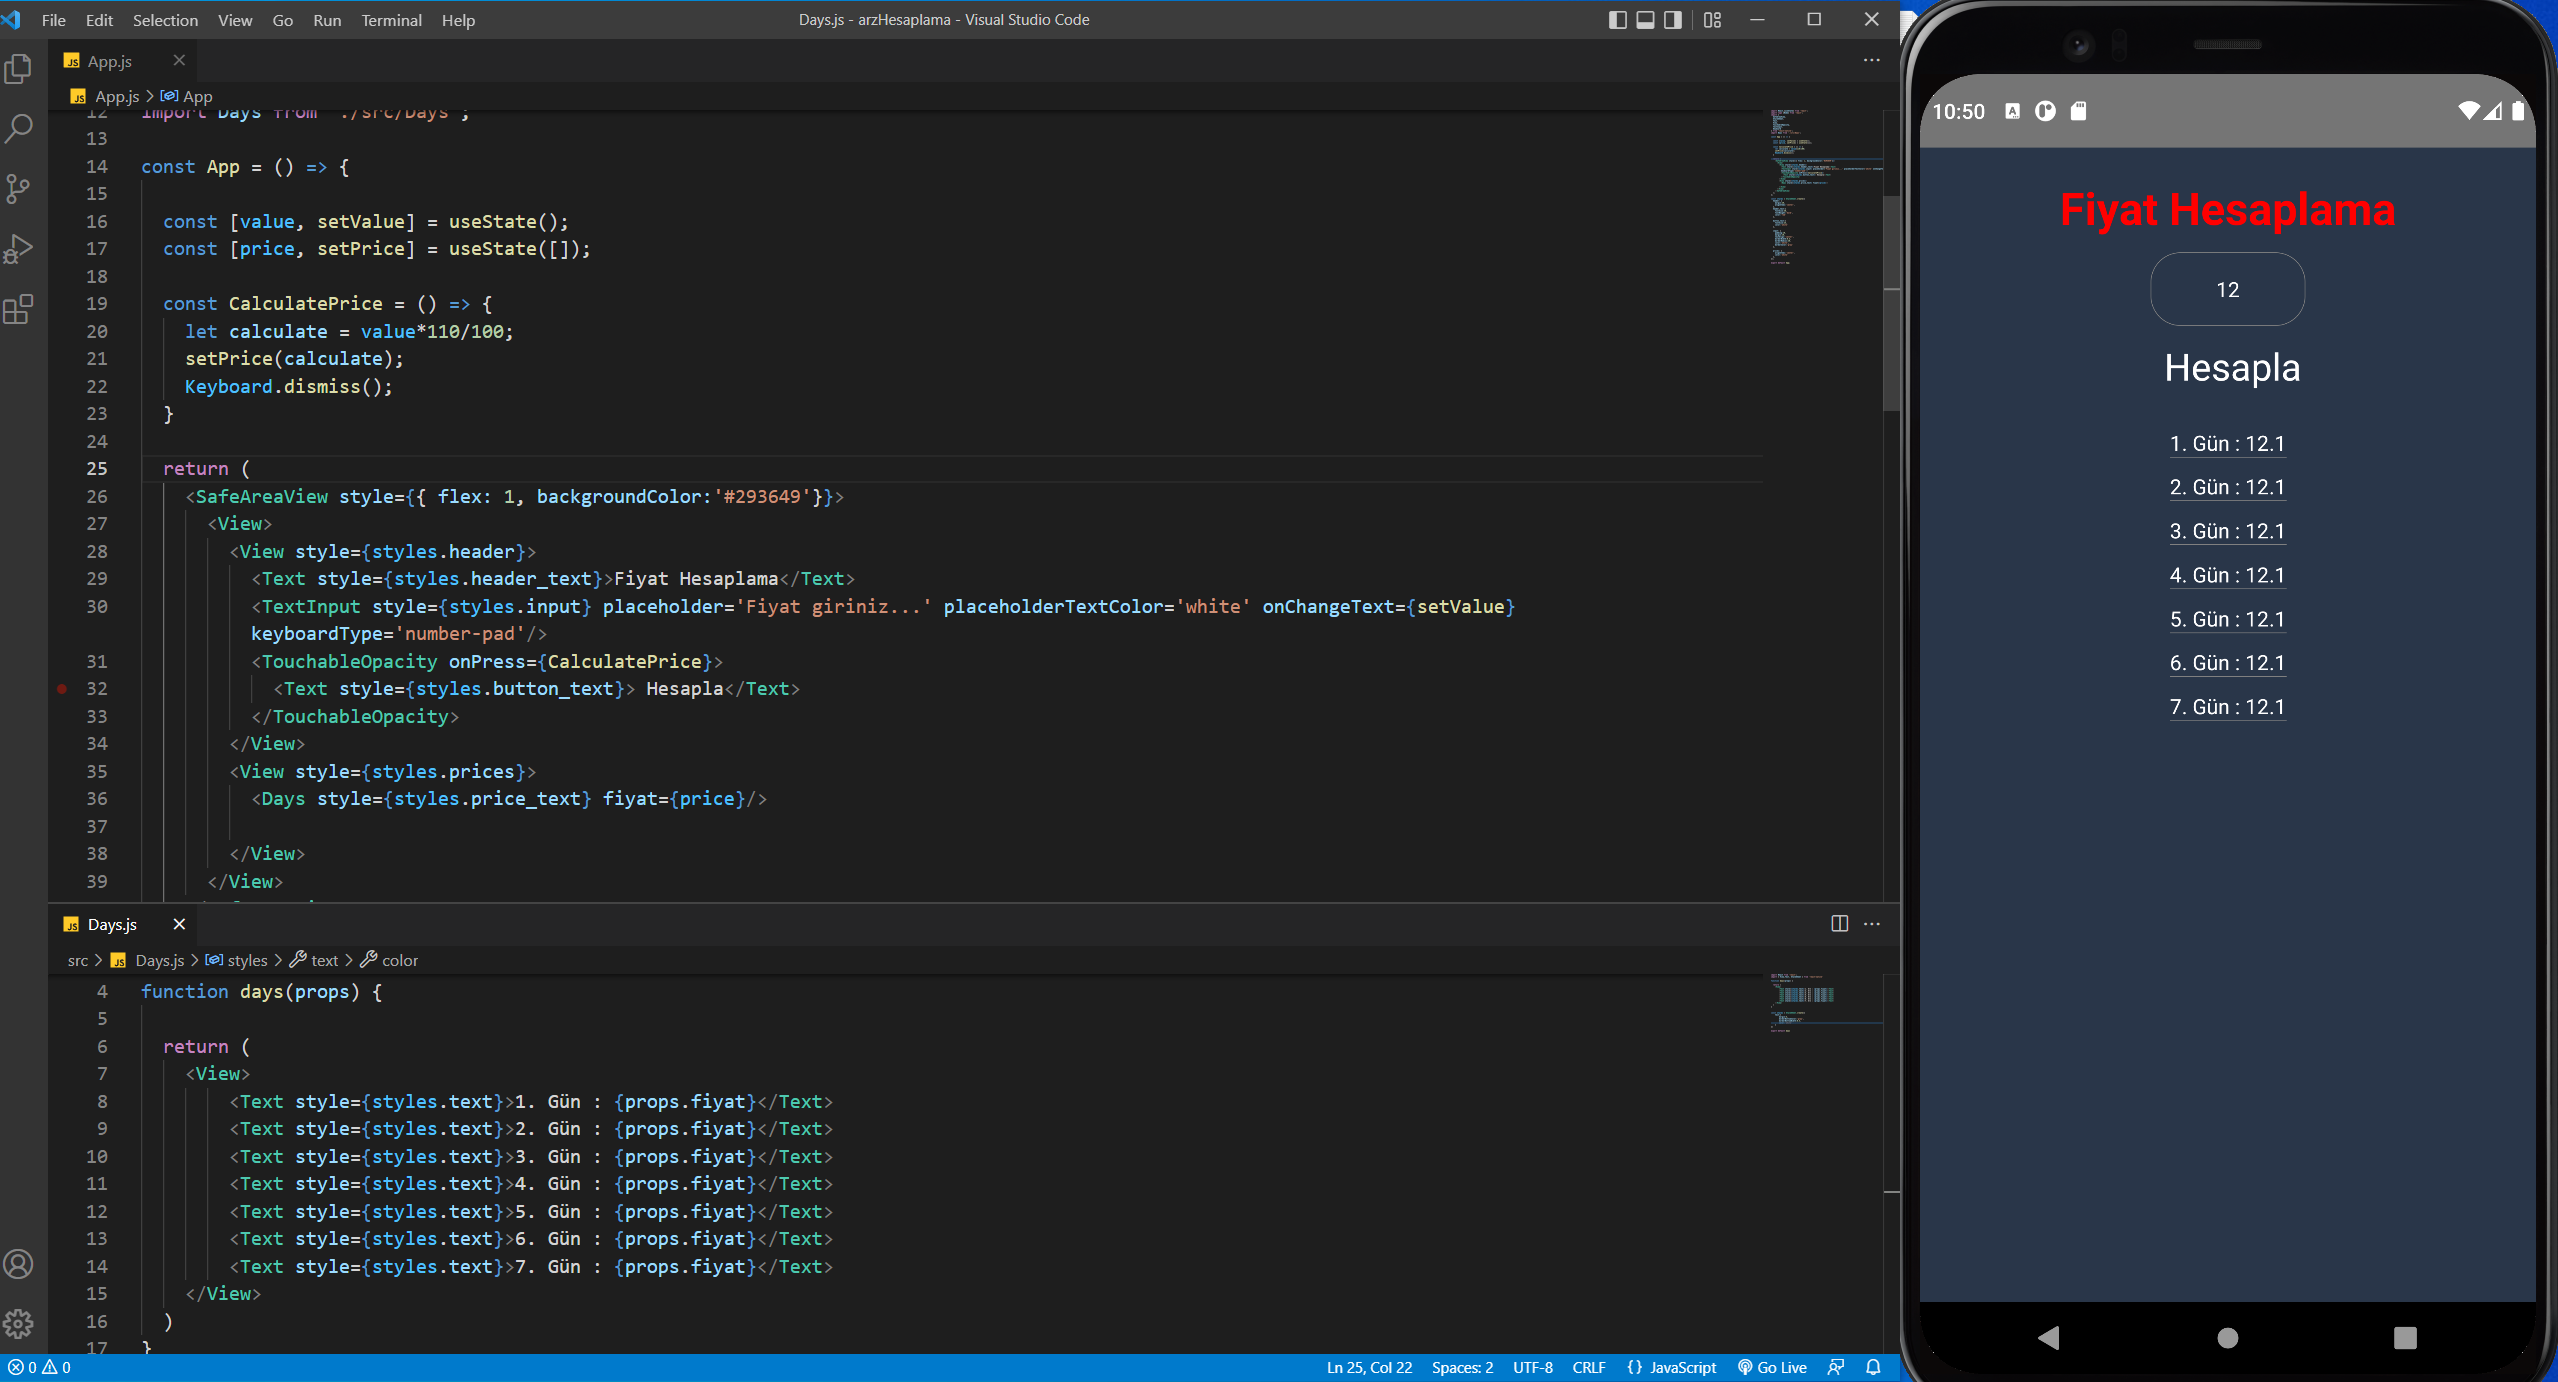Click Go Live in the status bar
Screen dimensions: 2558x1382
(x=1772, y=1367)
